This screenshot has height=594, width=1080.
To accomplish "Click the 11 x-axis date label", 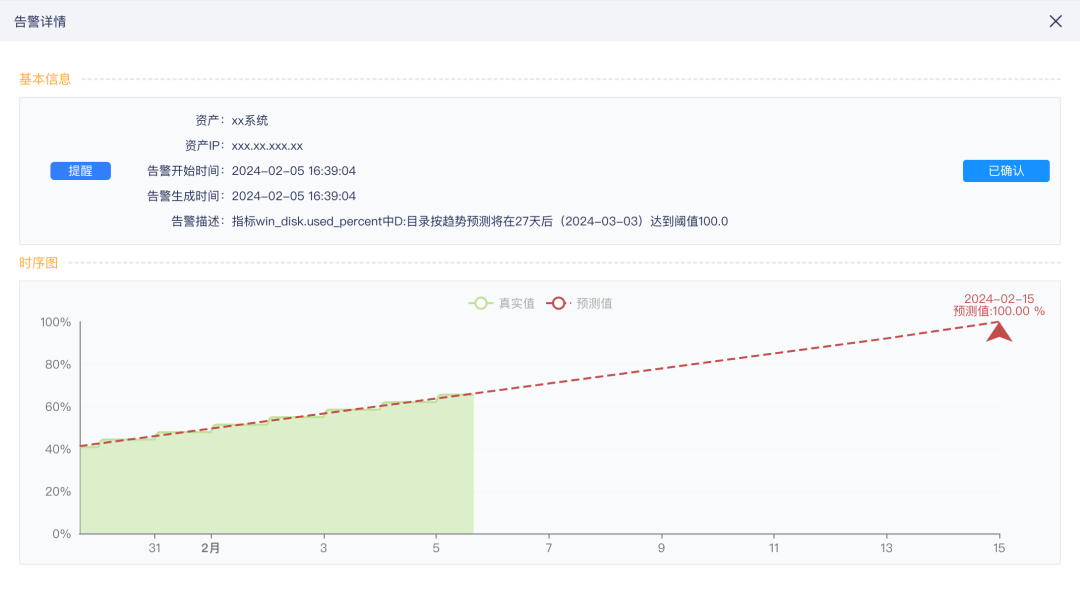I will [774, 548].
